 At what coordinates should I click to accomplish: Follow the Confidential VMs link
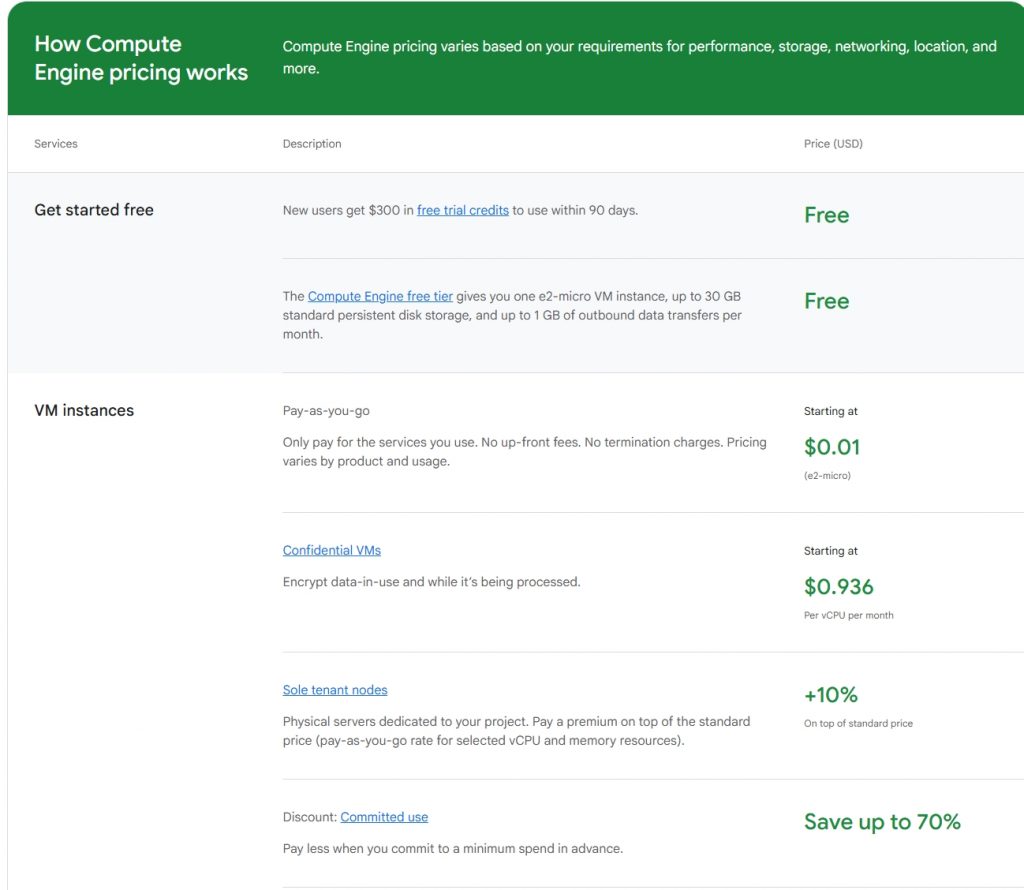331,550
